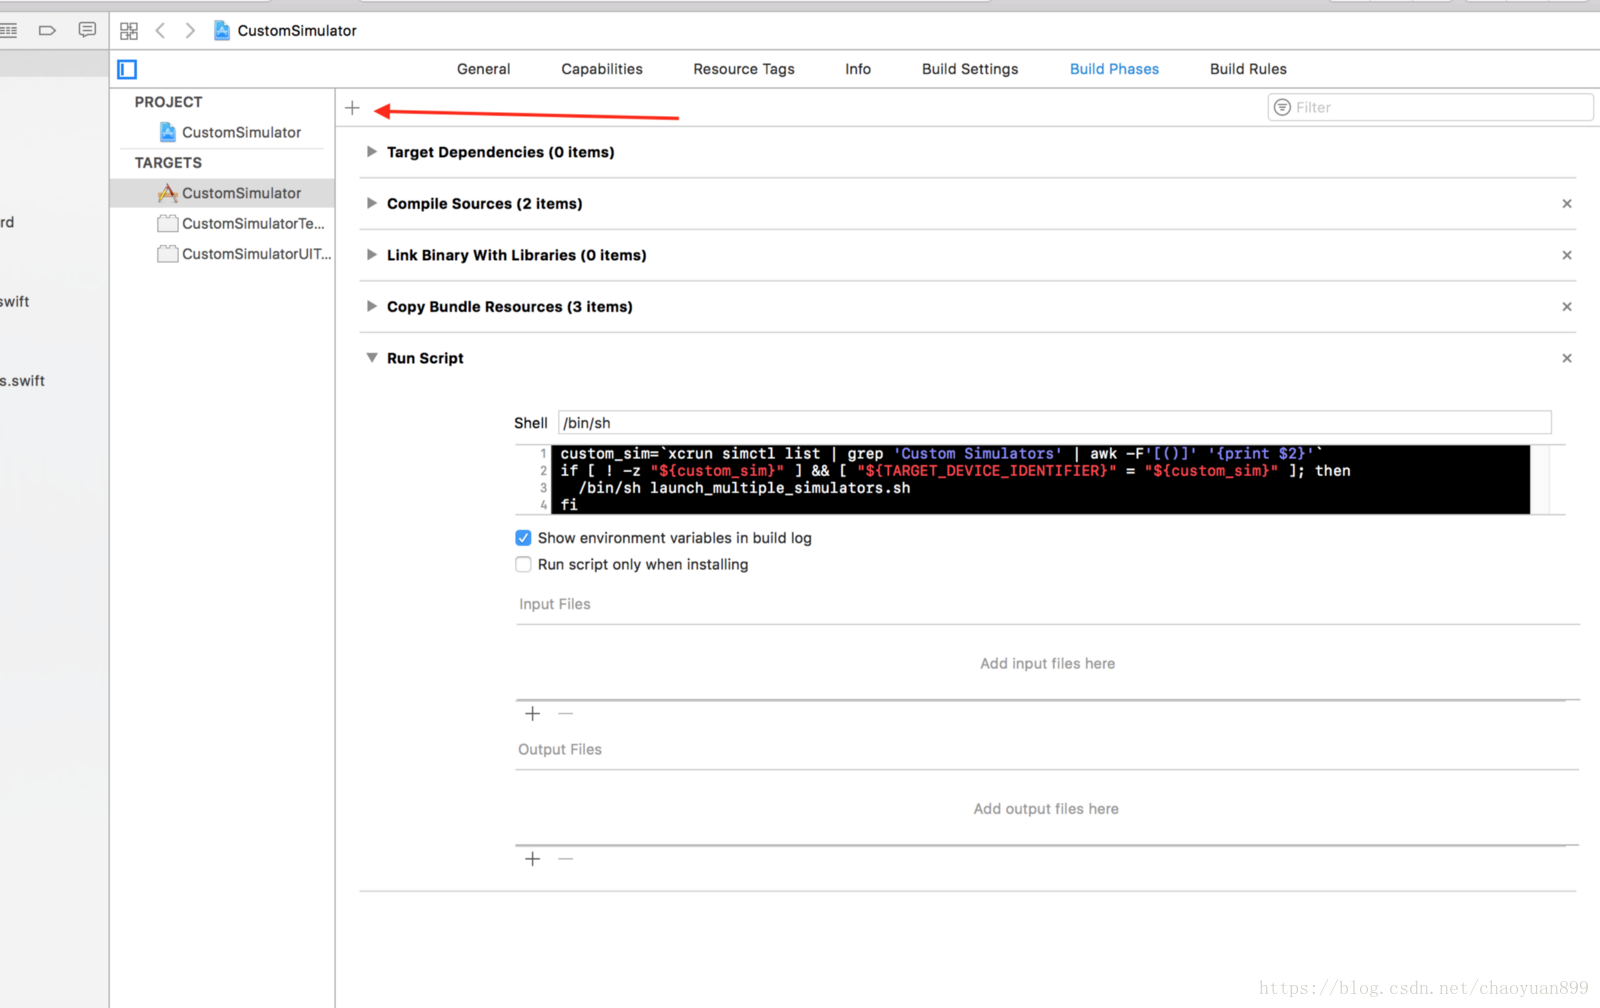1600x1008 pixels.
Task: Click the Run Script title
Action: pyautogui.click(x=425, y=358)
